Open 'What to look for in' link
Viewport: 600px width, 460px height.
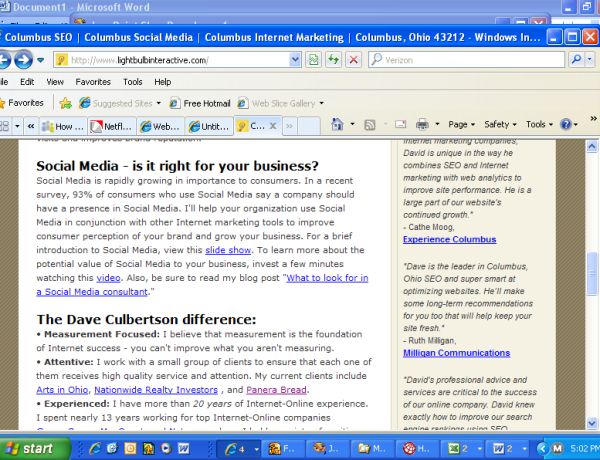click(328, 278)
